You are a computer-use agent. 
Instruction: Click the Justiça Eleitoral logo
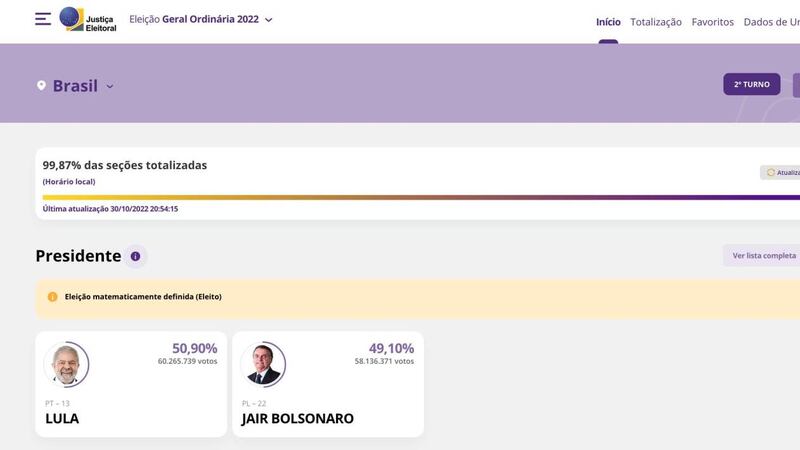[x=88, y=19]
